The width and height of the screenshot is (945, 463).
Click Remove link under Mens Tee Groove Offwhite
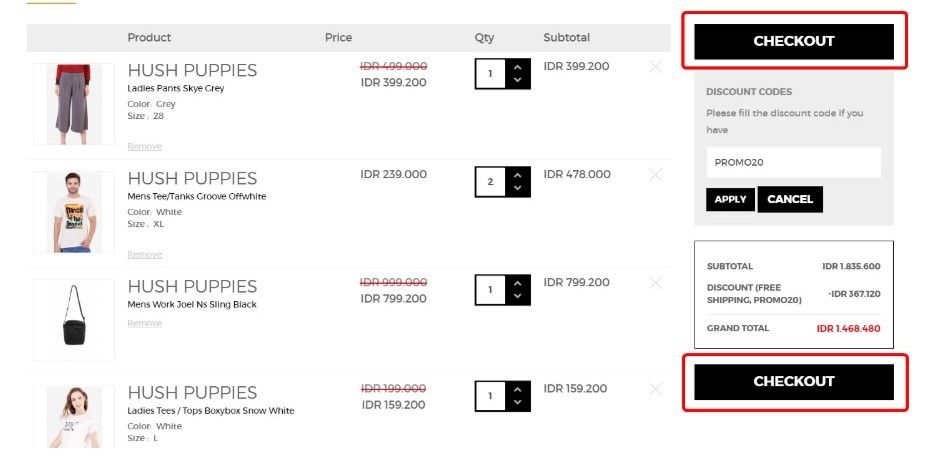click(145, 254)
